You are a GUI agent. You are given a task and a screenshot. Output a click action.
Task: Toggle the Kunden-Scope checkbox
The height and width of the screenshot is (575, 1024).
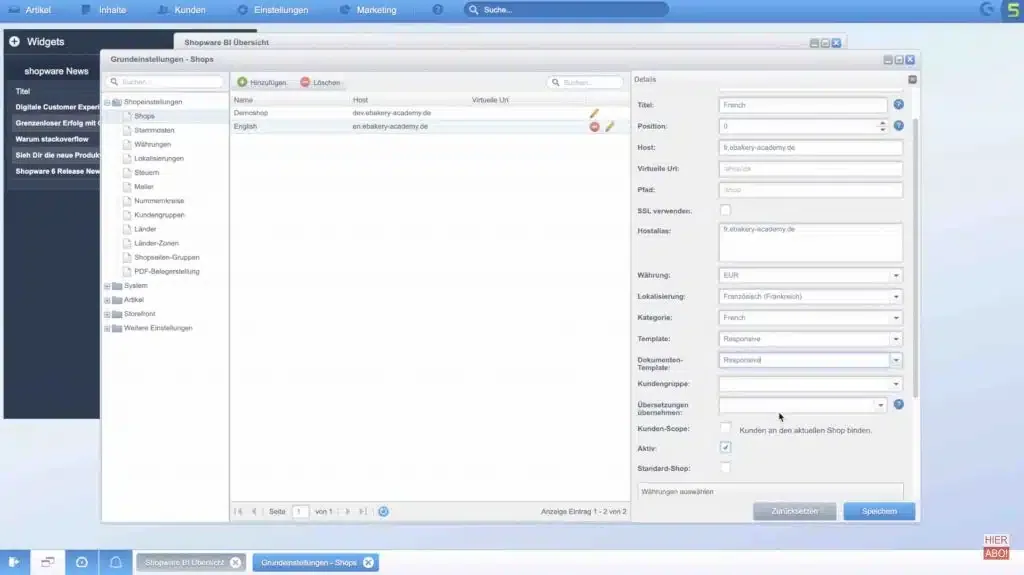726,427
